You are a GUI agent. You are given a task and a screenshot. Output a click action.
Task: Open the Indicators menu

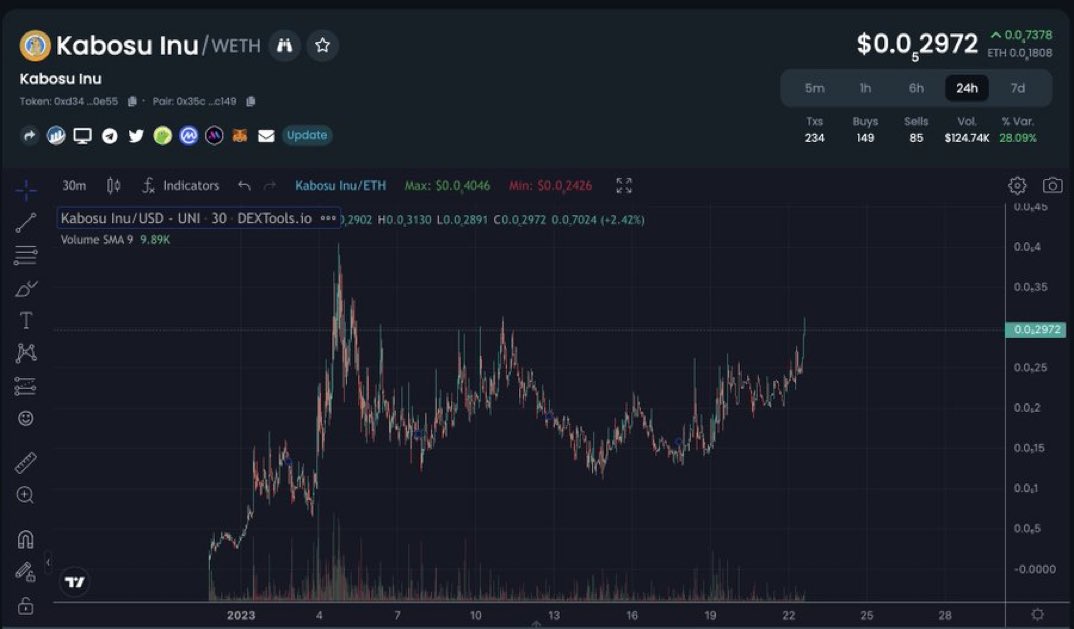tap(181, 186)
